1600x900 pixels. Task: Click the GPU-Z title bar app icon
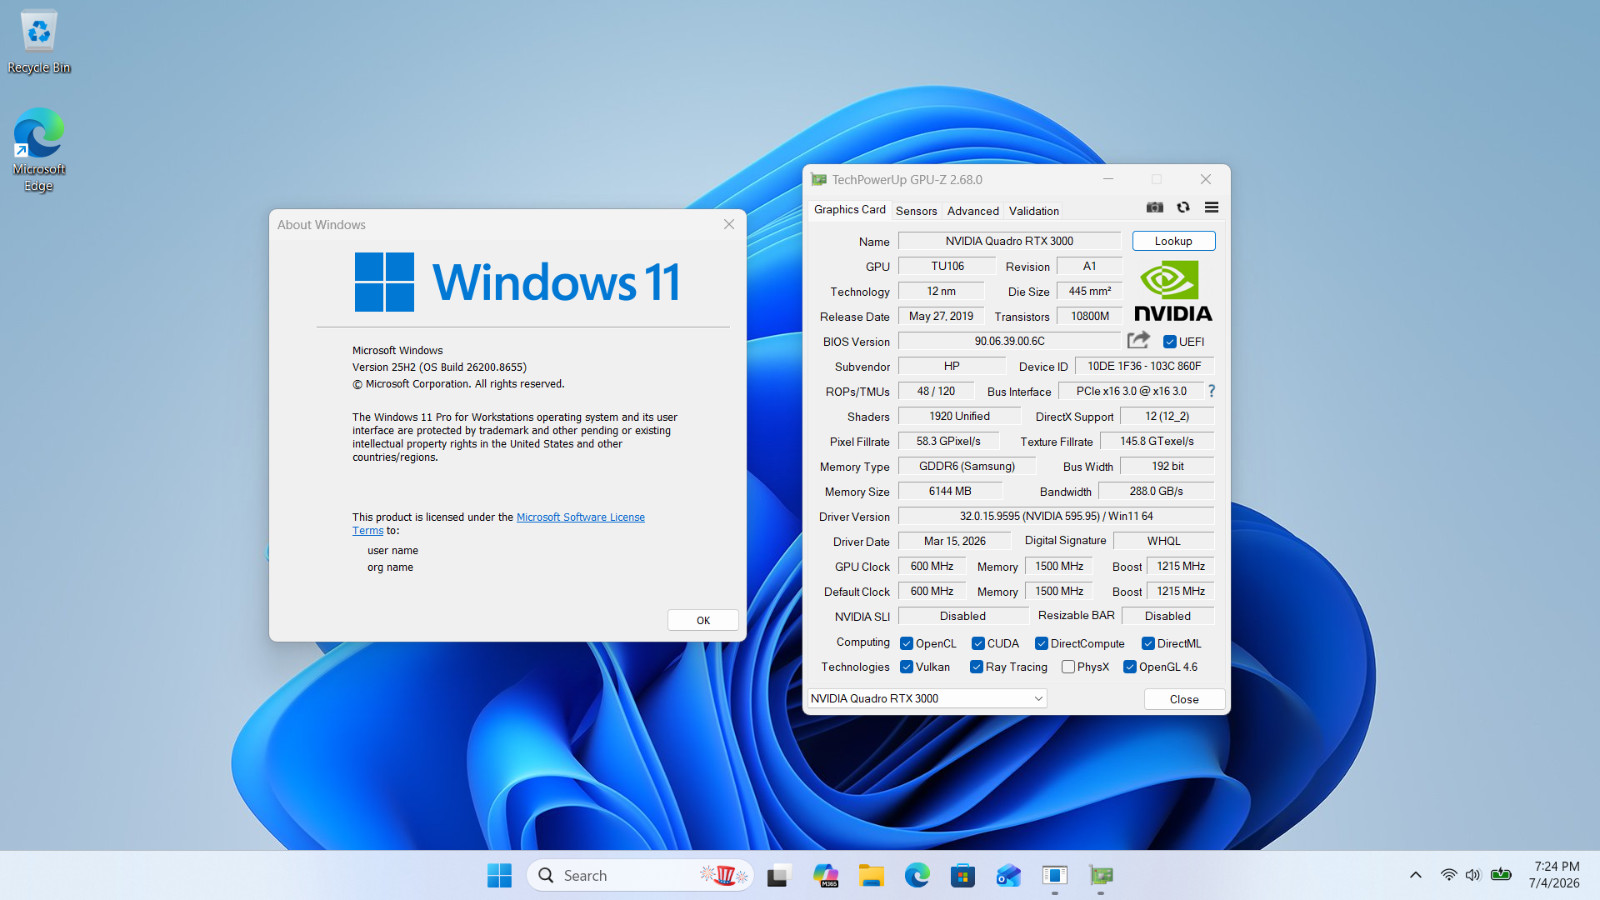pyautogui.click(x=819, y=180)
